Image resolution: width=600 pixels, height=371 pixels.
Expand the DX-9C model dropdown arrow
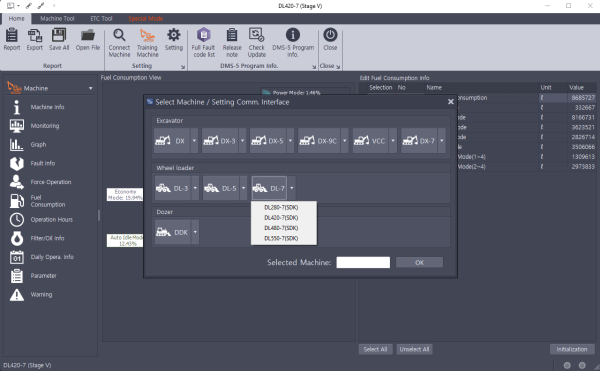pos(345,141)
